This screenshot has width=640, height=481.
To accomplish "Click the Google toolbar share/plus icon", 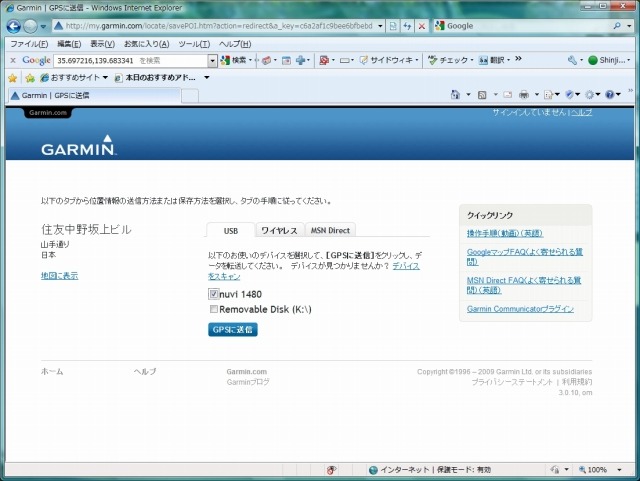I will coord(302,60).
